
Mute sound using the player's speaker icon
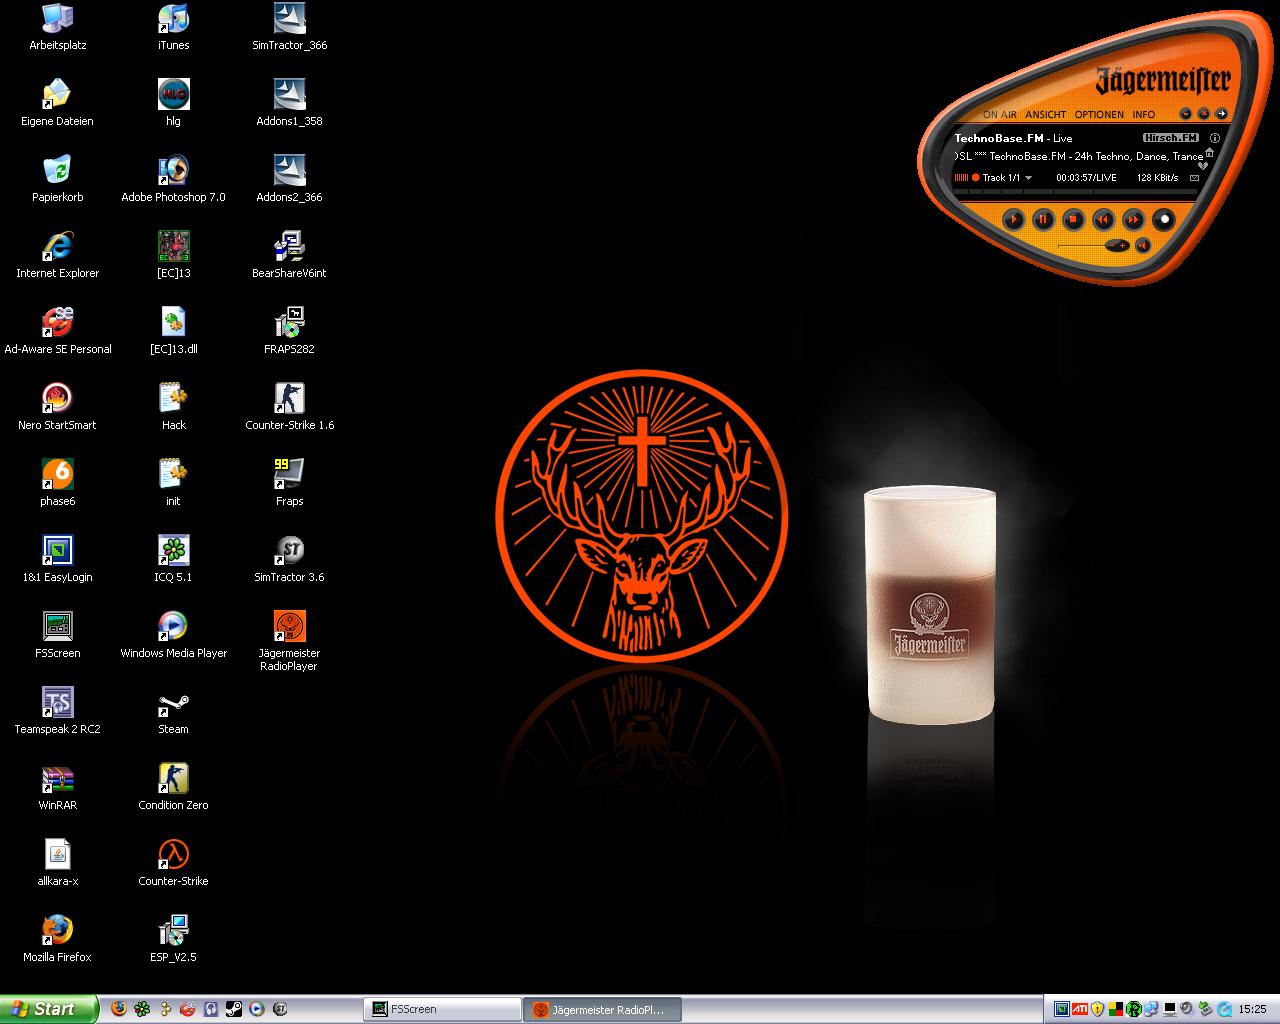click(x=1143, y=245)
